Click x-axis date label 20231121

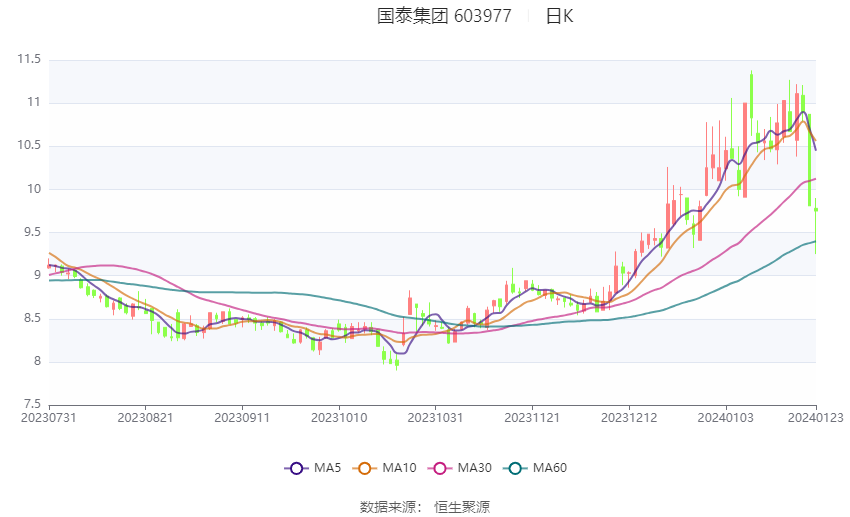click(532, 418)
